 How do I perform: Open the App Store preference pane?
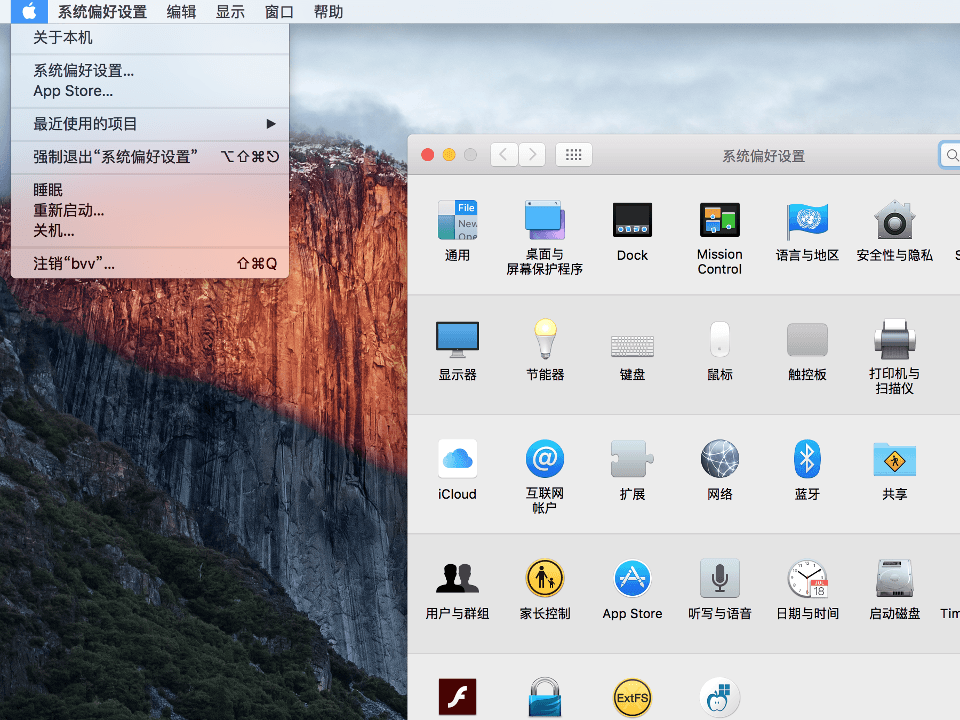click(x=631, y=578)
